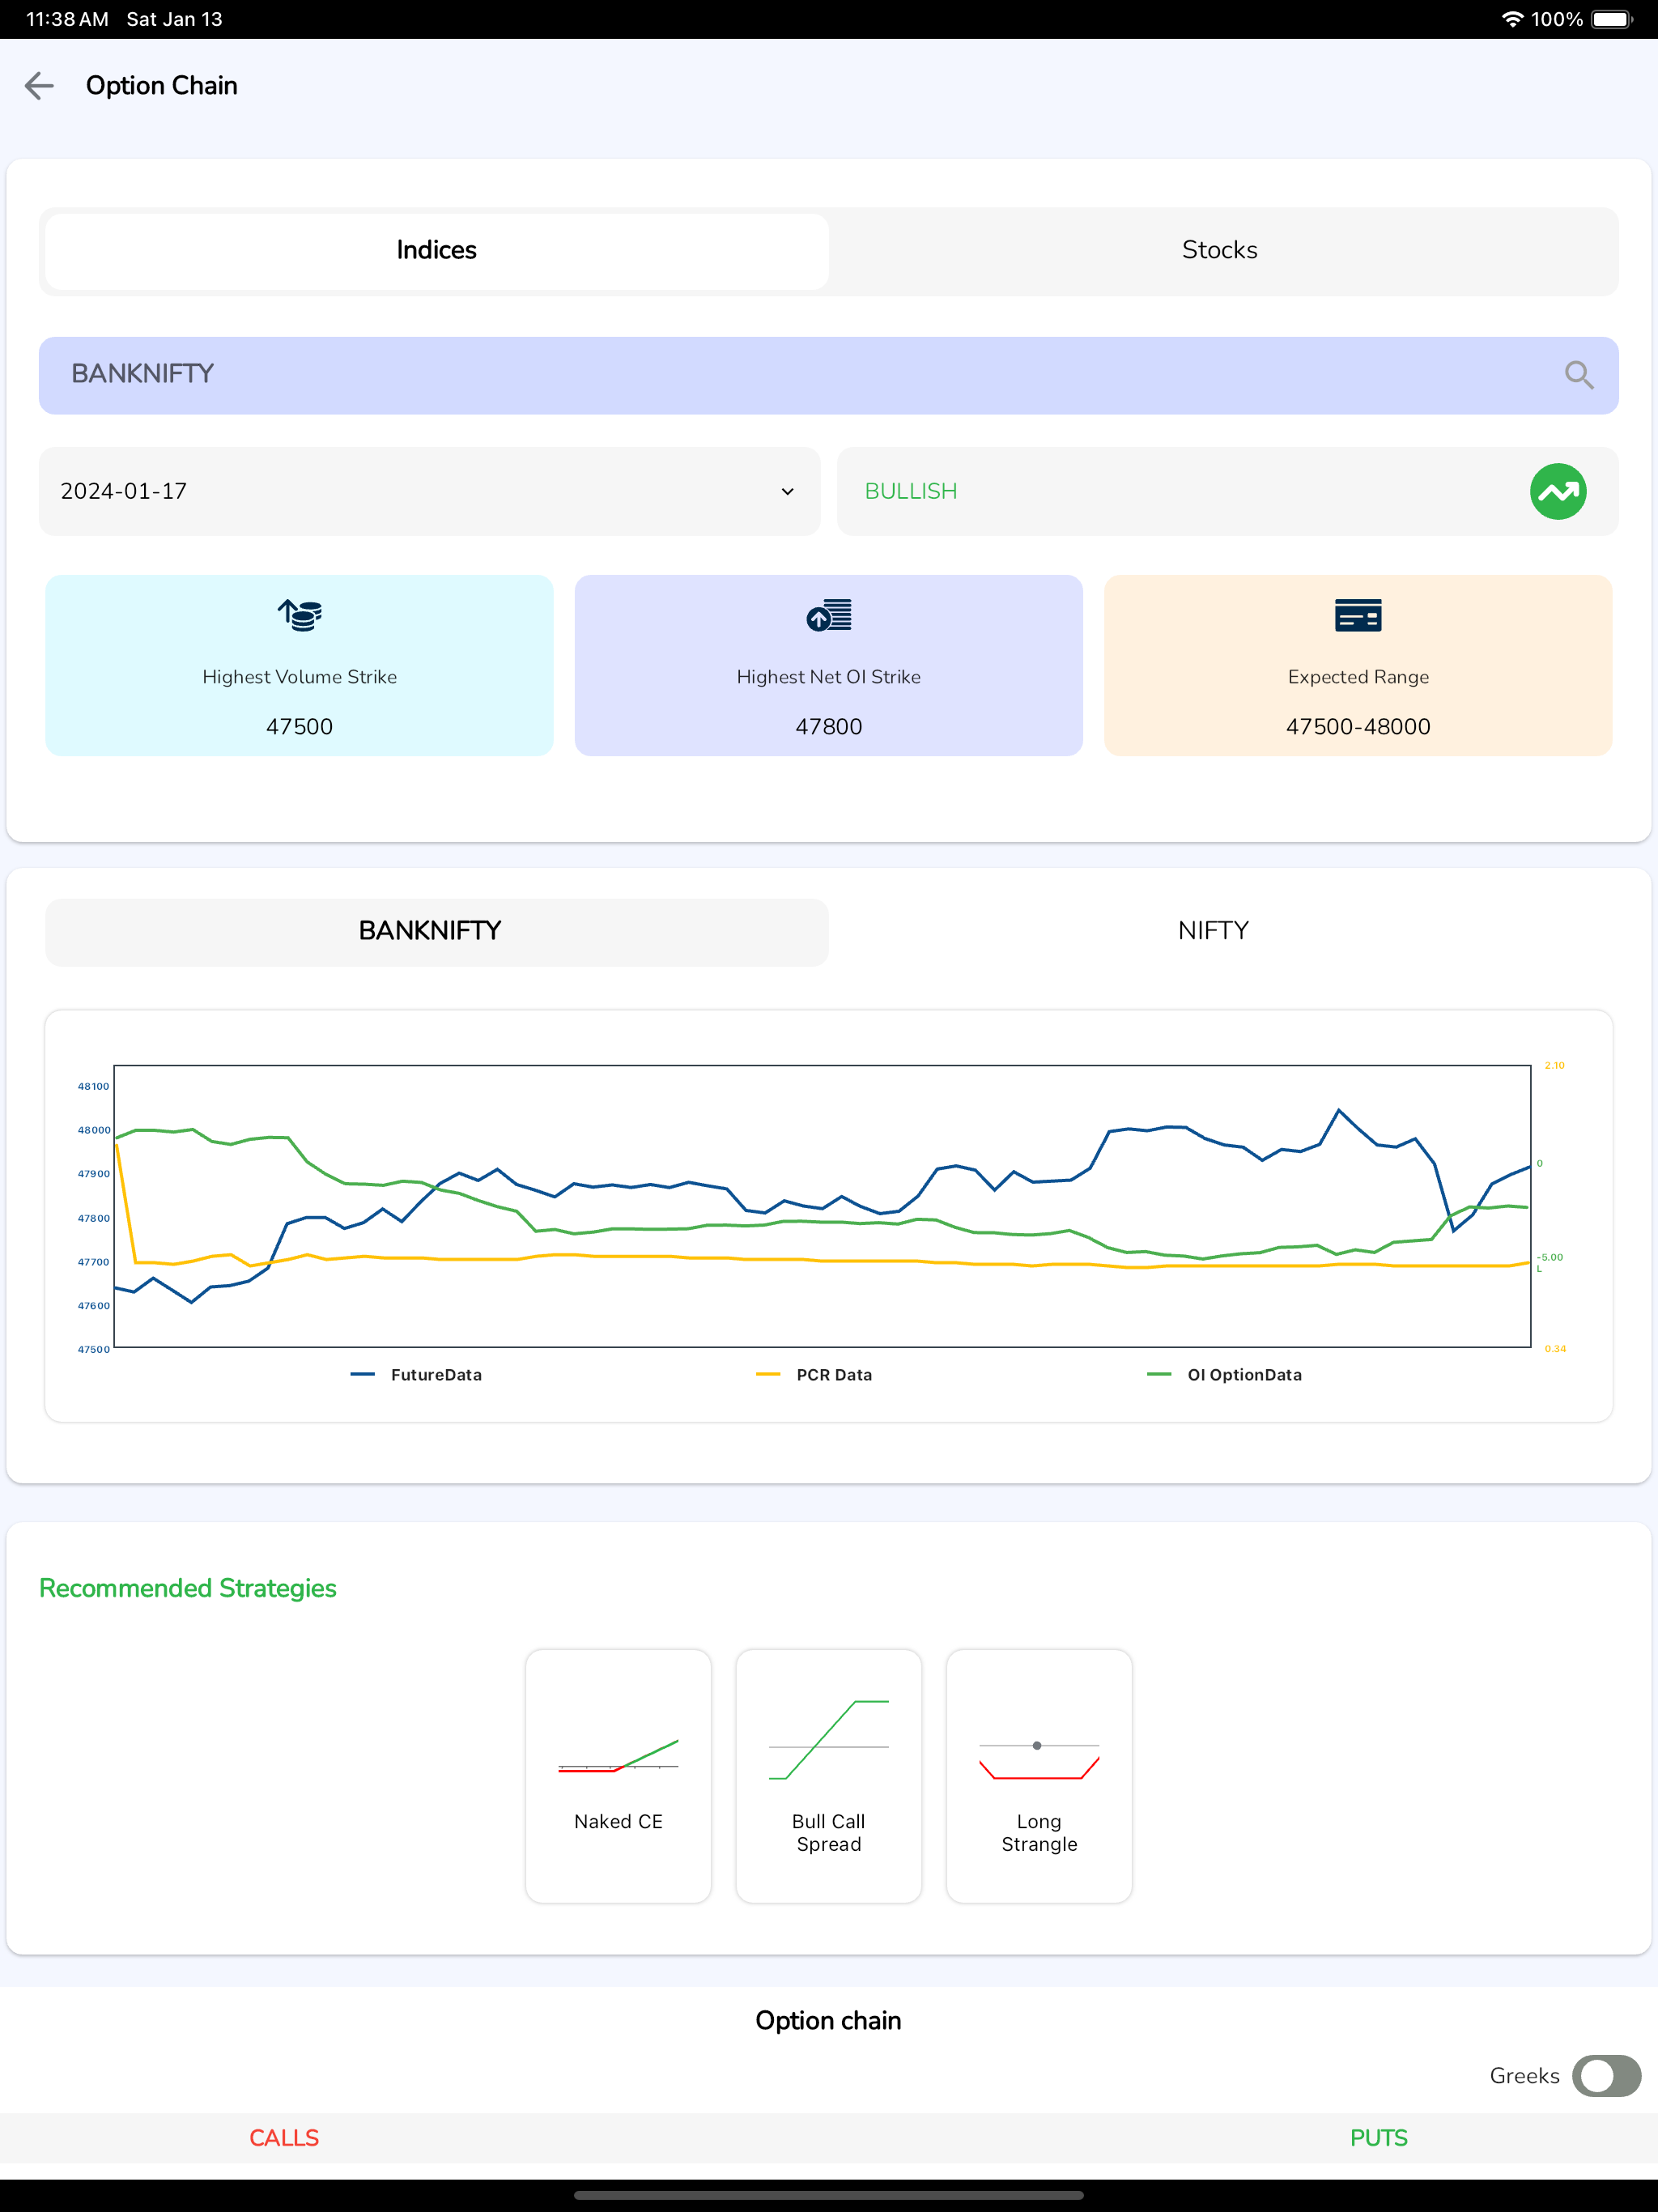
Task: Click the BANKNIFTY search input field
Action: (829, 376)
